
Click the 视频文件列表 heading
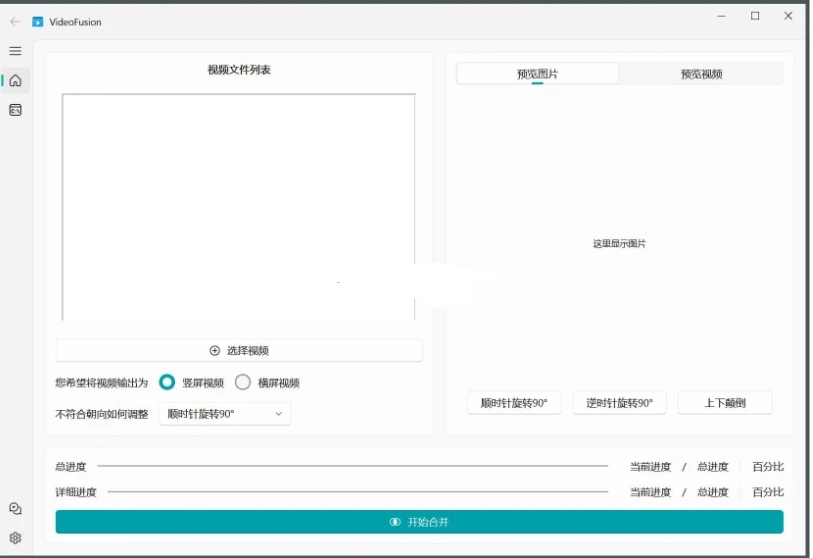tap(239, 69)
